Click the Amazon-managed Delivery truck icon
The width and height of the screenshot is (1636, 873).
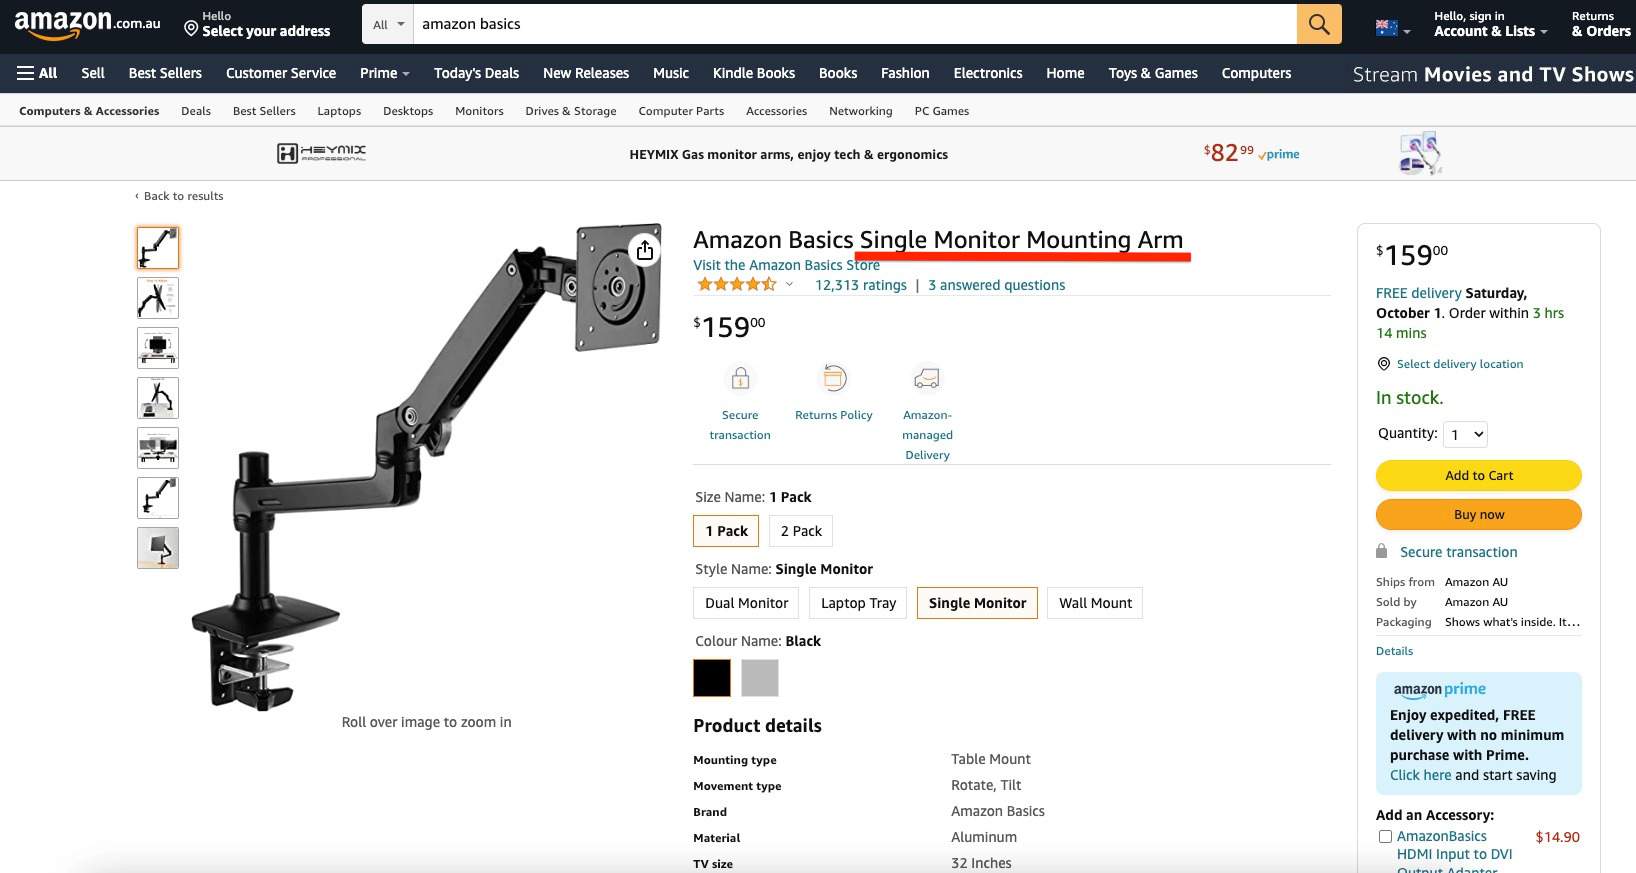point(927,378)
